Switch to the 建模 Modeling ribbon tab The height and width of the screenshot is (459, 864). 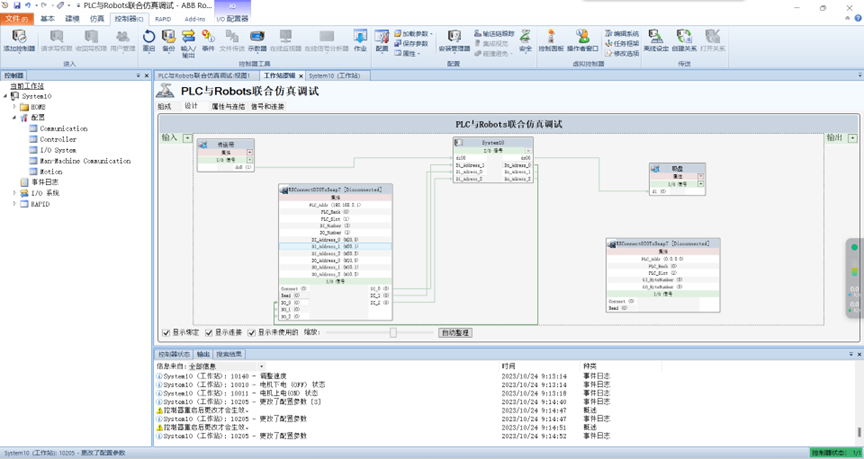point(73,19)
